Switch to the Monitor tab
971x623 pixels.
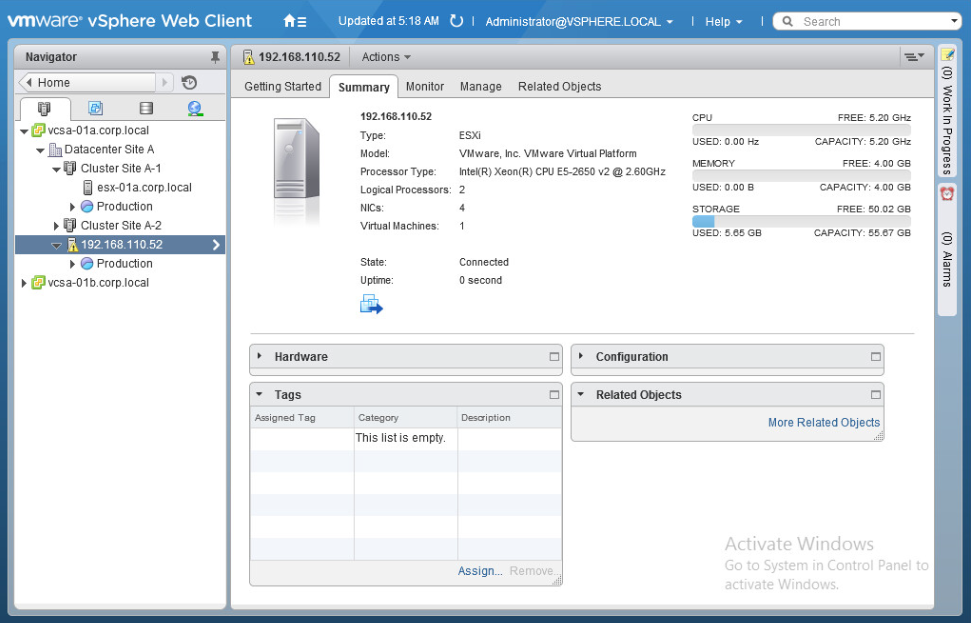click(x=425, y=87)
